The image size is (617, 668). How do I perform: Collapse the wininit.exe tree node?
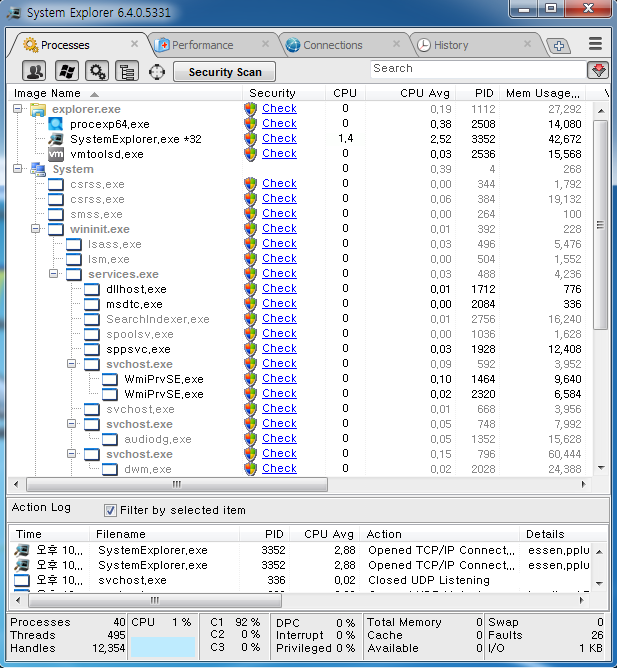(x=35, y=229)
